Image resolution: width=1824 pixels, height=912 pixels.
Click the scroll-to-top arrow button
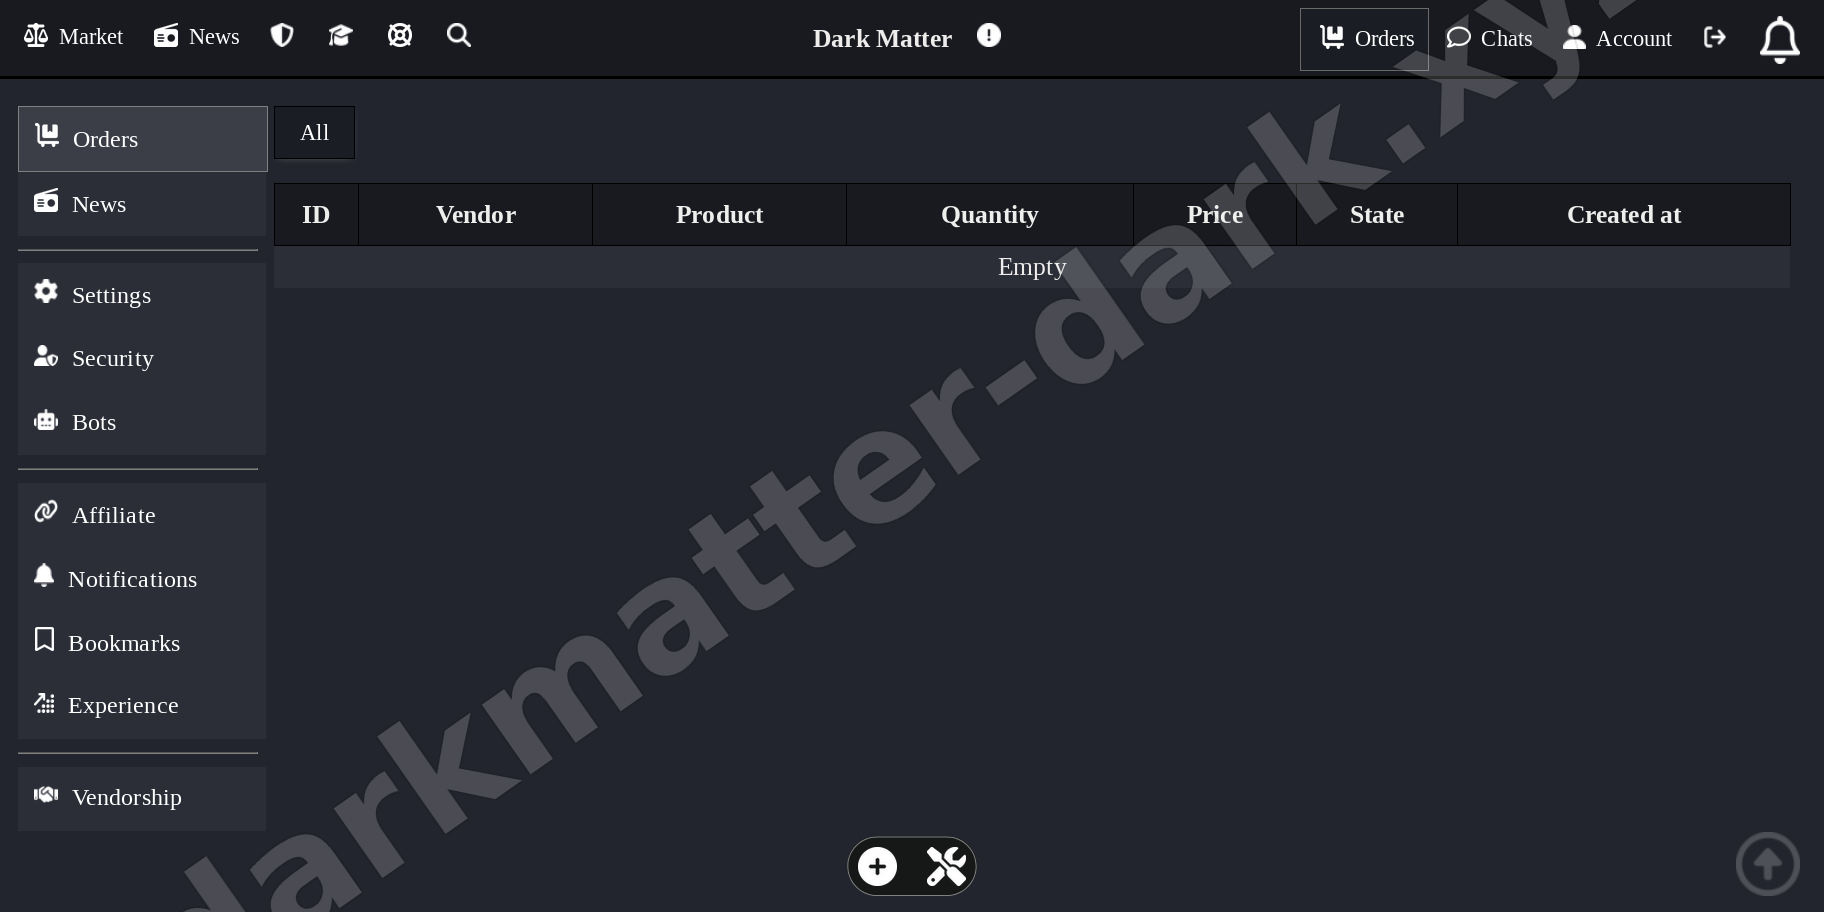point(1768,864)
